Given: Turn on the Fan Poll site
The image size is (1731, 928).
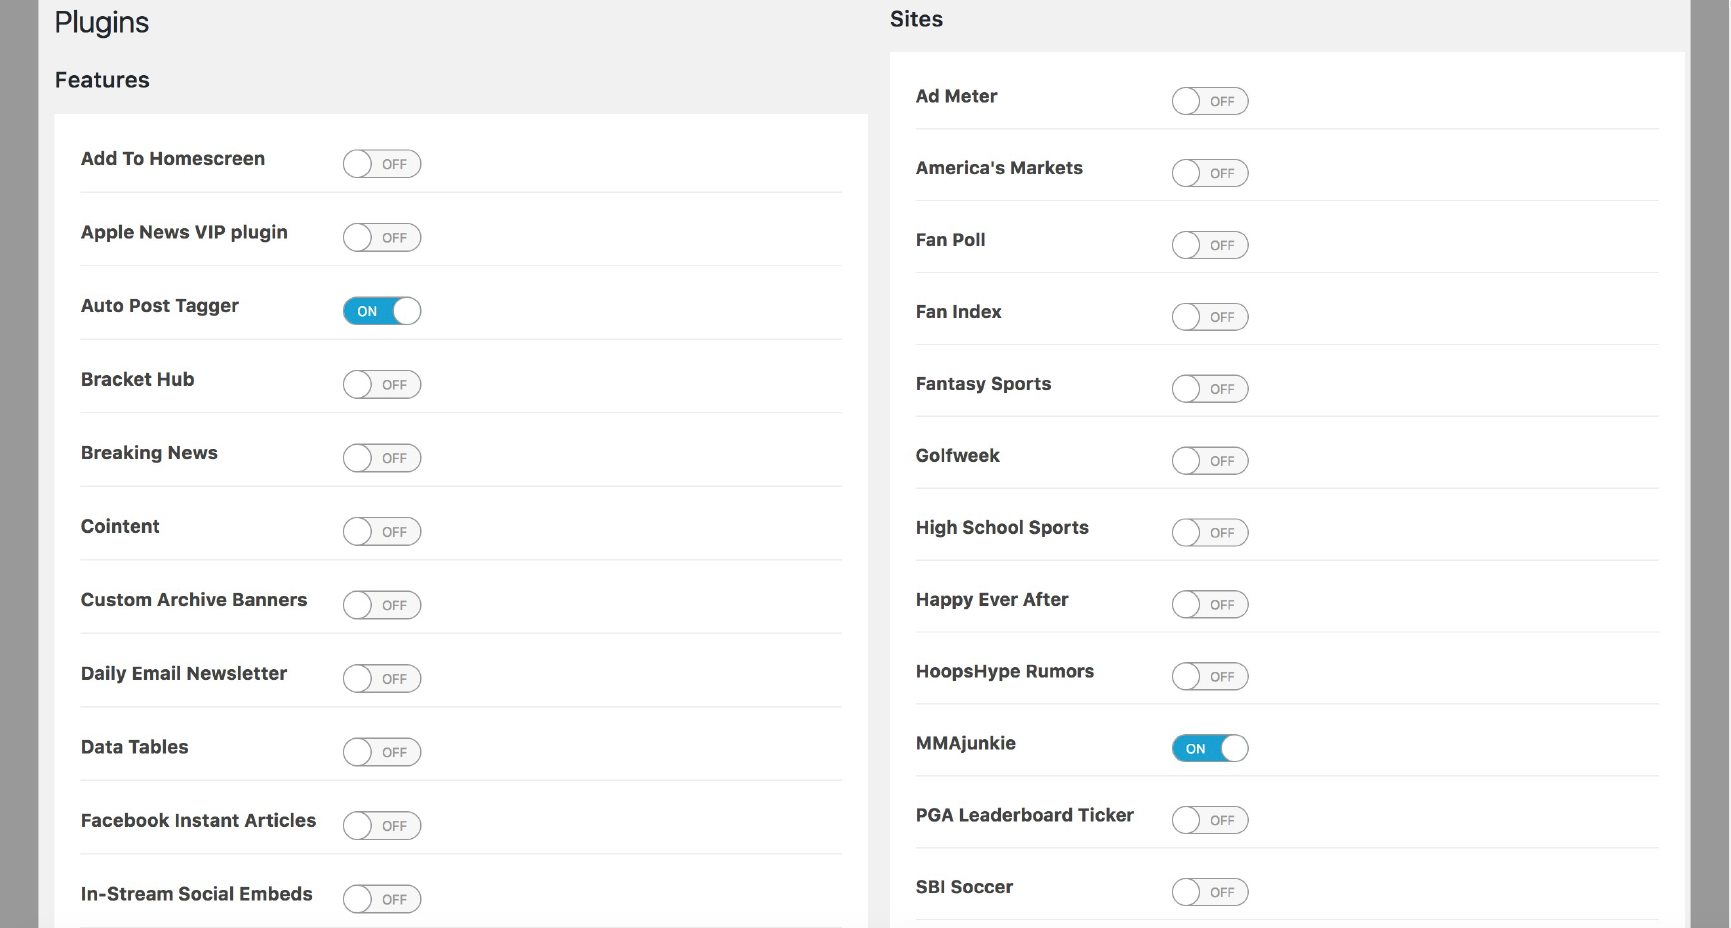Looking at the screenshot, I should [x=1210, y=245].
